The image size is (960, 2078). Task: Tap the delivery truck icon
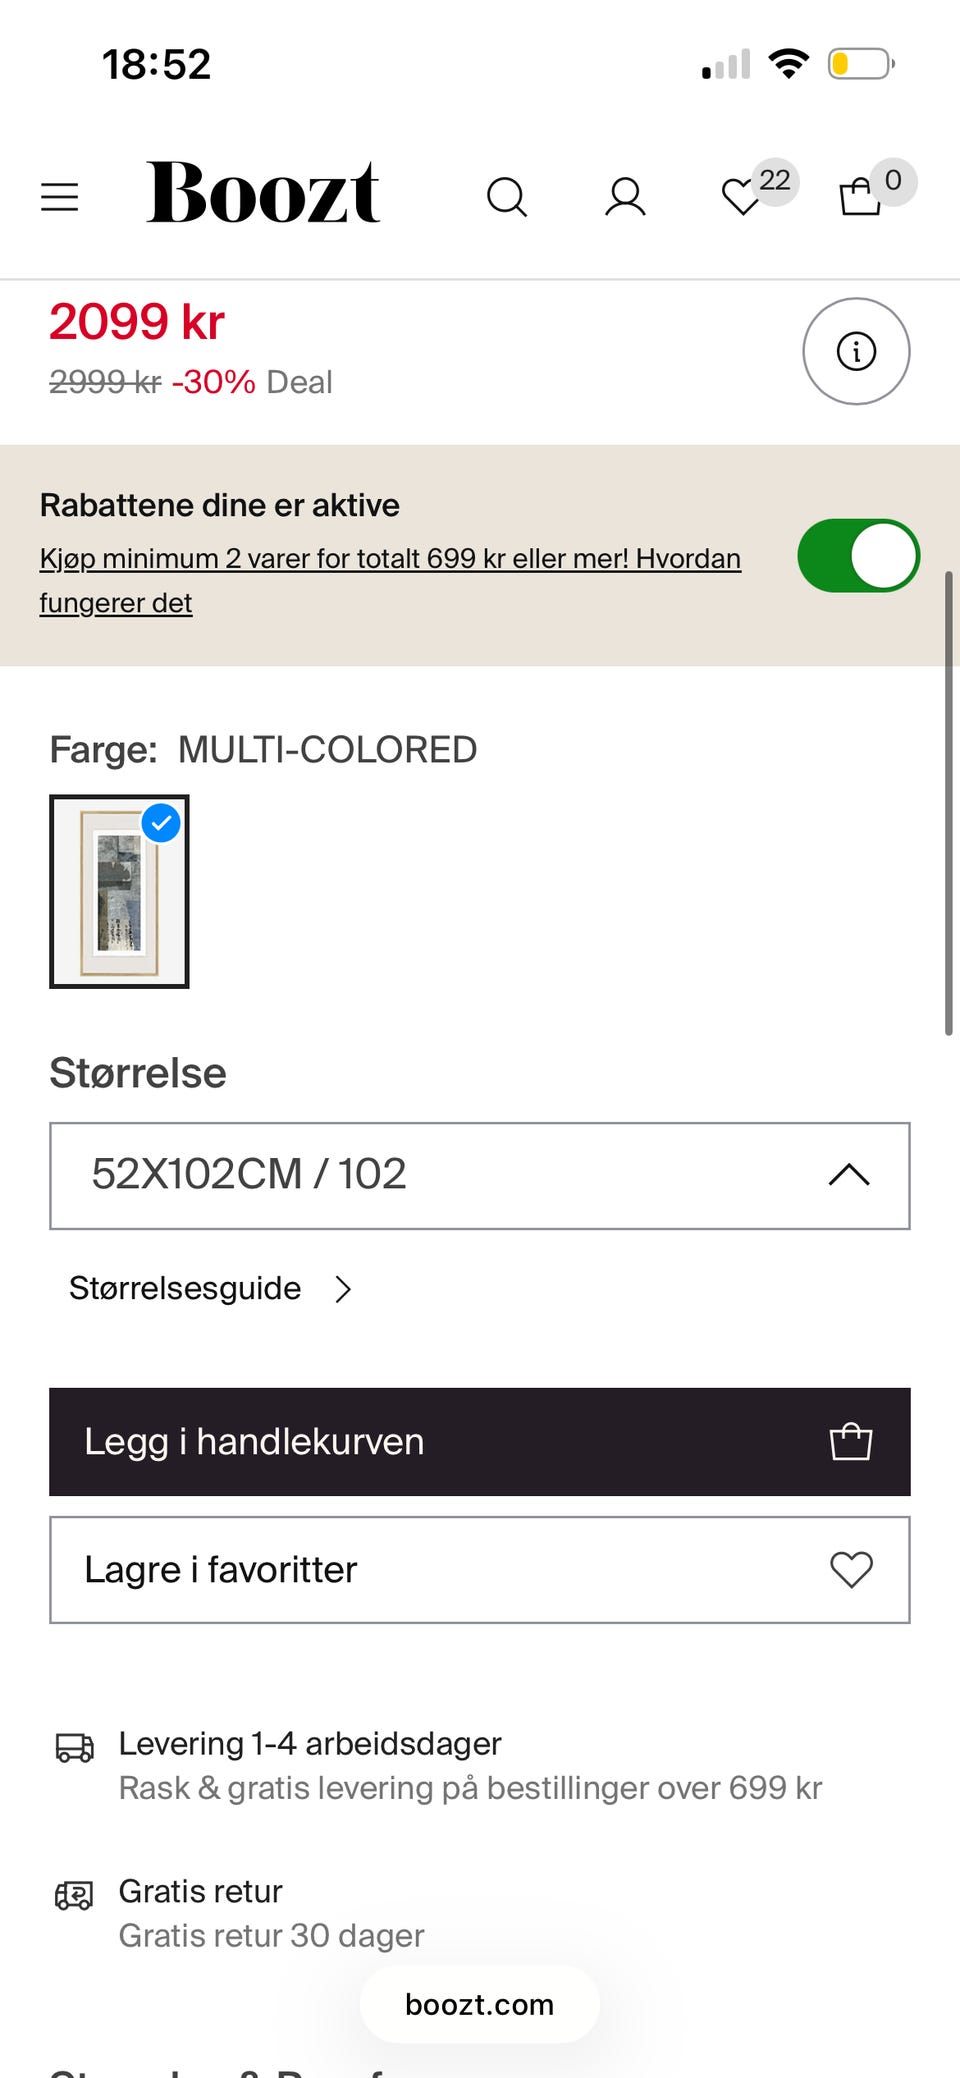click(74, 1747)
